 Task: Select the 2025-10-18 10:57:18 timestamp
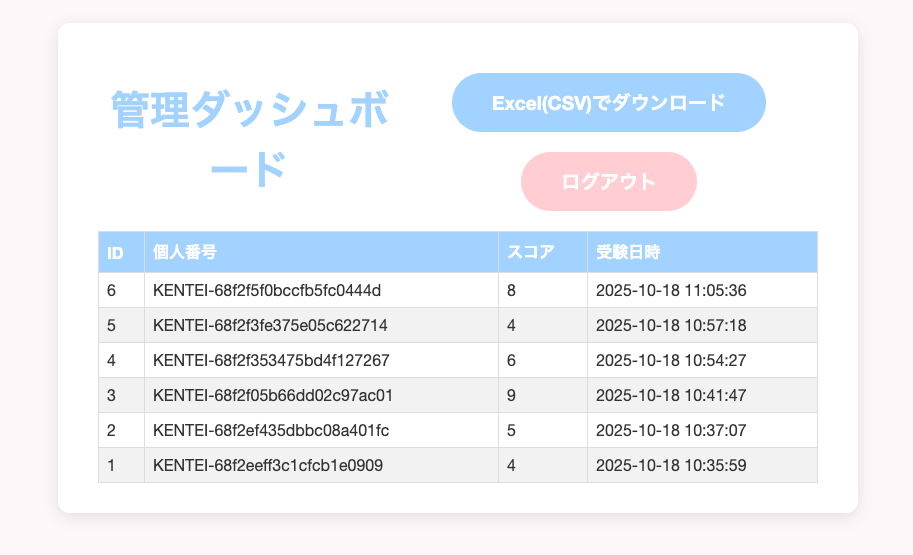(x=671, y=325)
